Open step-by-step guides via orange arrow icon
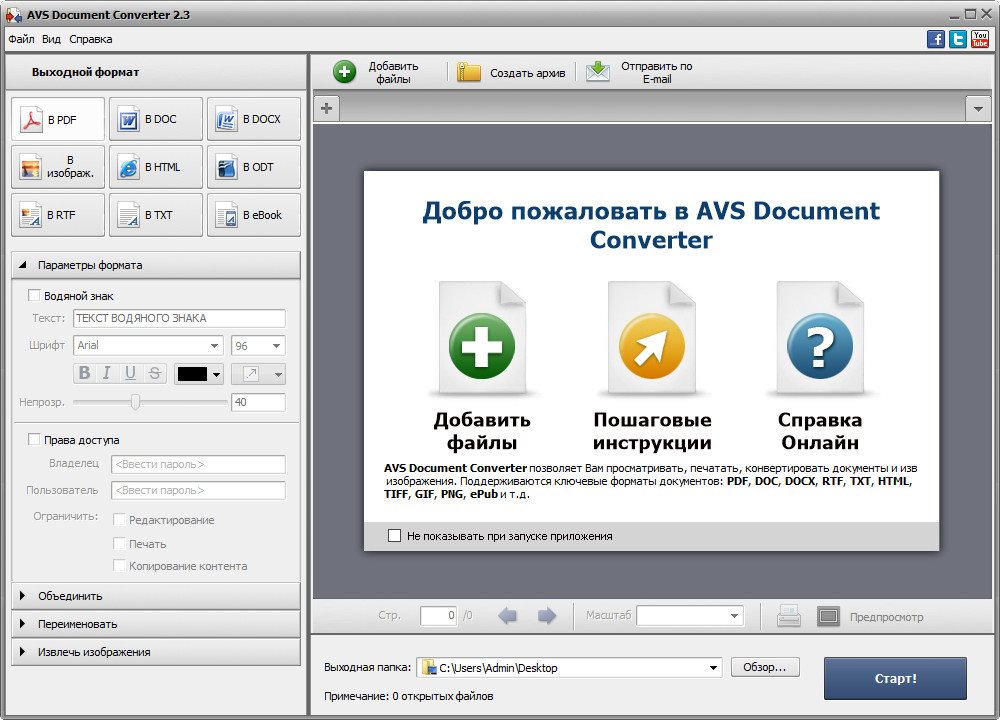The width and height of the screenshot is (1000, 720). pyautogui.click(x=652, y=346)
